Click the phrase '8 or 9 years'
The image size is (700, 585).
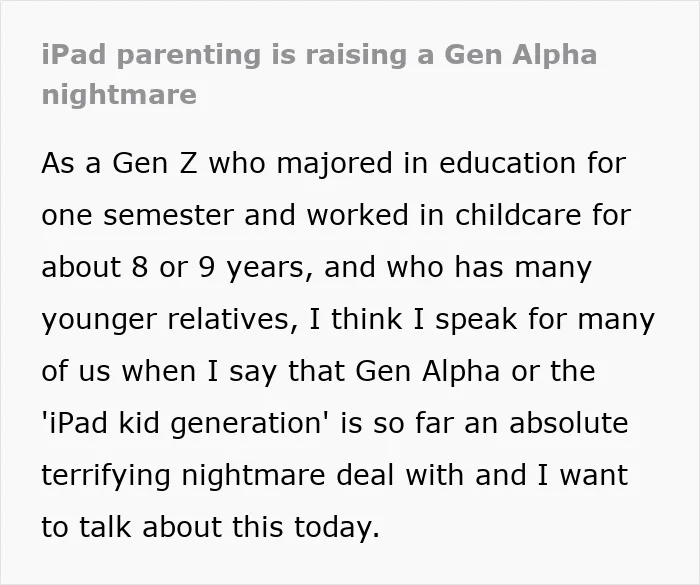click(x=217, y=268)
